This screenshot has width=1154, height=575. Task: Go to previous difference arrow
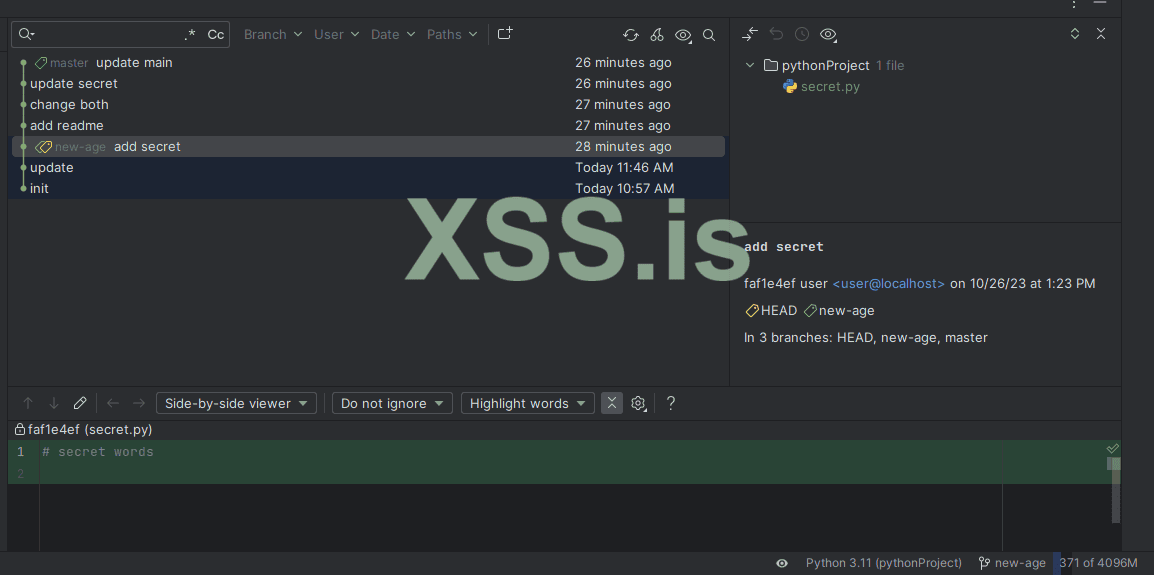(28, 403)
